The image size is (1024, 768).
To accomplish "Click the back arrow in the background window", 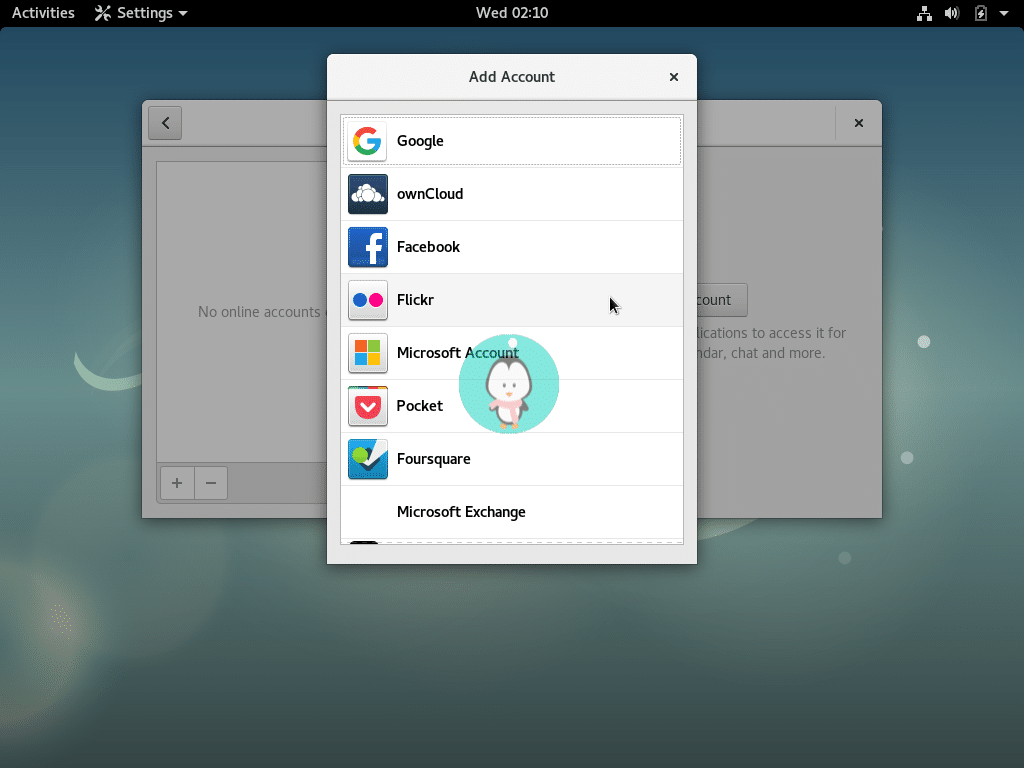I will click(x=164, y=122).
